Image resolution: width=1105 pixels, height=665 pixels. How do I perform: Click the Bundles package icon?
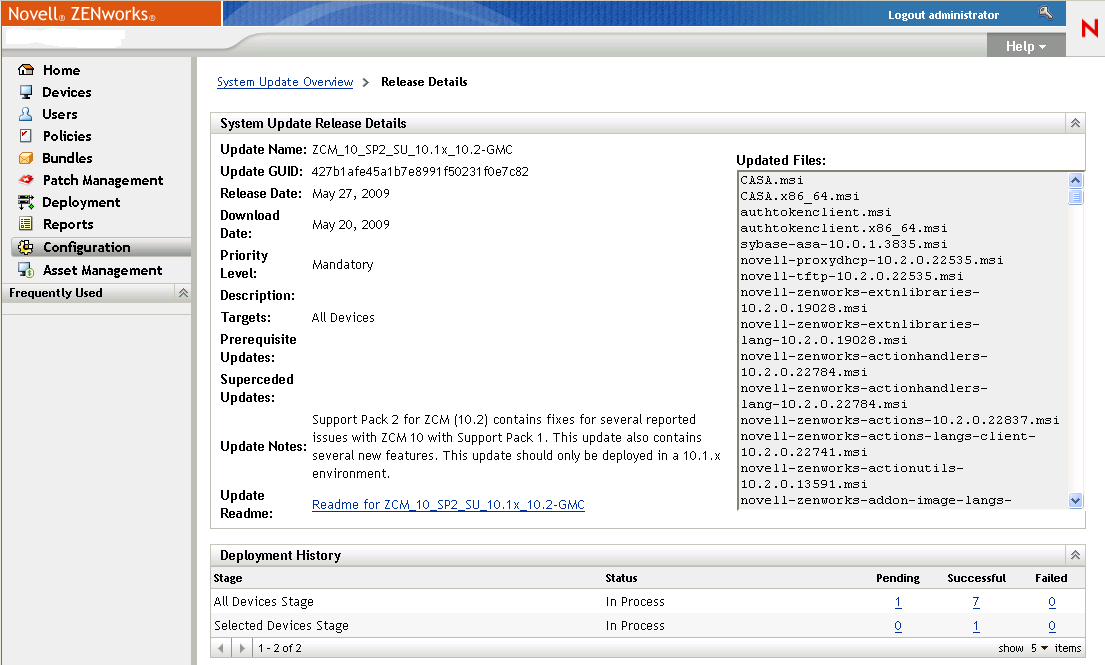tap(26, 159)
